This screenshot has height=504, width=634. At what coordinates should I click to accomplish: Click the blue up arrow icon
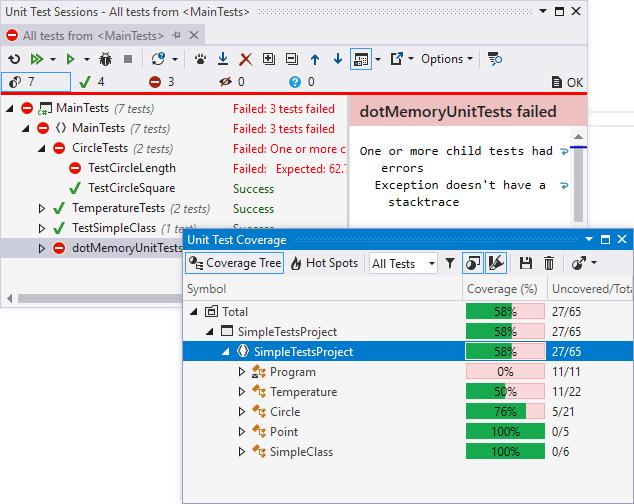(x=314, y=60)
